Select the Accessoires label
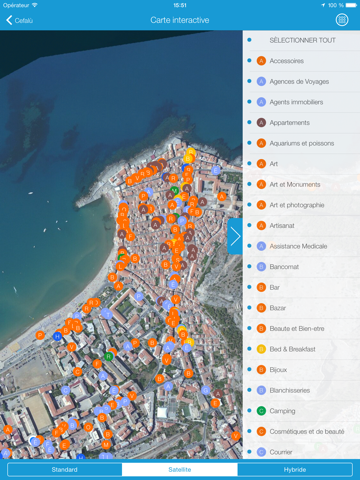 coord(287,61)
